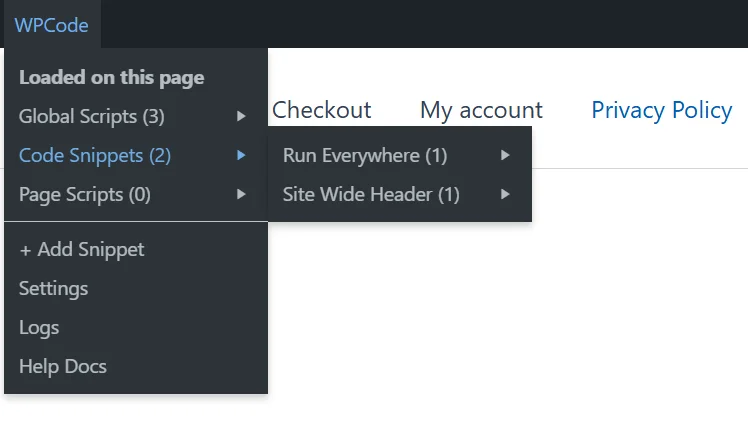Expand the Code Snippets submenu arrow
748x430 pixels.
[x=241, y=156]
